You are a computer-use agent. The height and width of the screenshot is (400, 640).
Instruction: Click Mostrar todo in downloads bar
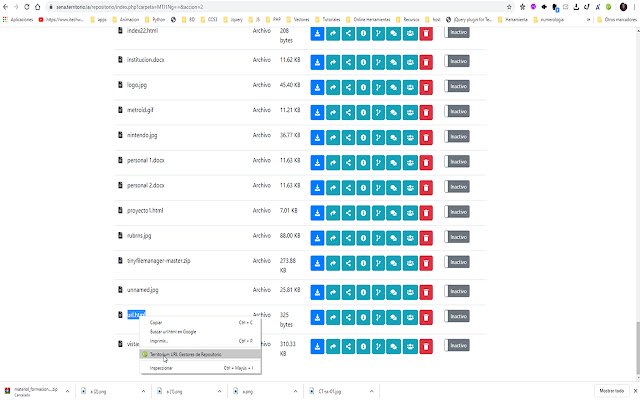611,391
